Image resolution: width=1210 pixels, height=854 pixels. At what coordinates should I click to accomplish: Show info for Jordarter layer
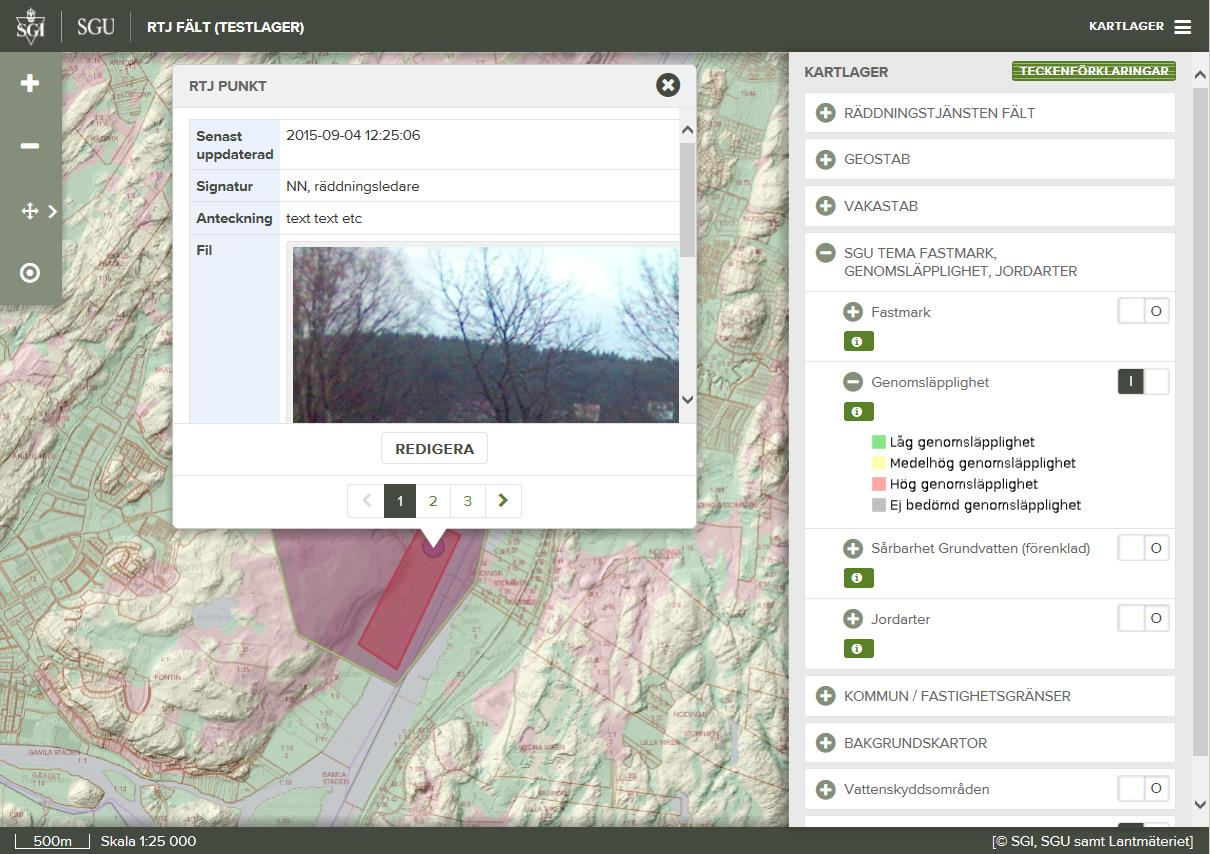pyautogui.click(x=858, y=649)
